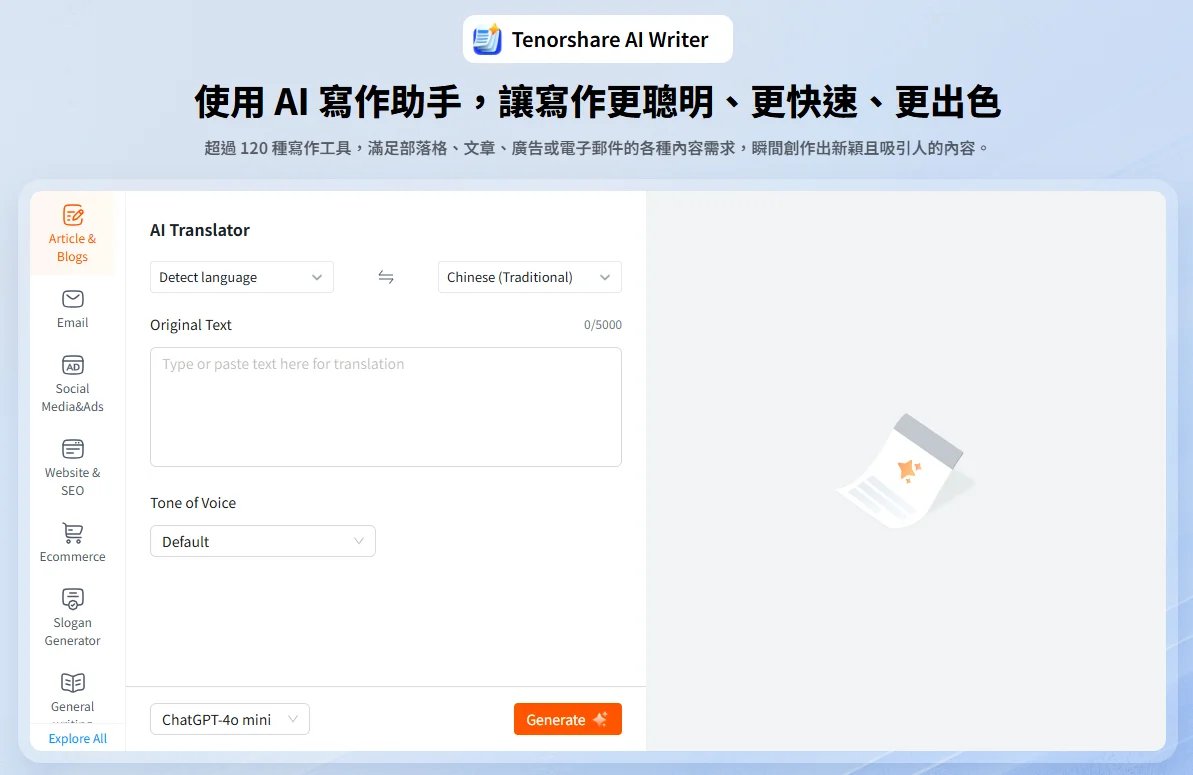Click the document illustration in the output area
1193x775 pixels.
pos(905,470)
